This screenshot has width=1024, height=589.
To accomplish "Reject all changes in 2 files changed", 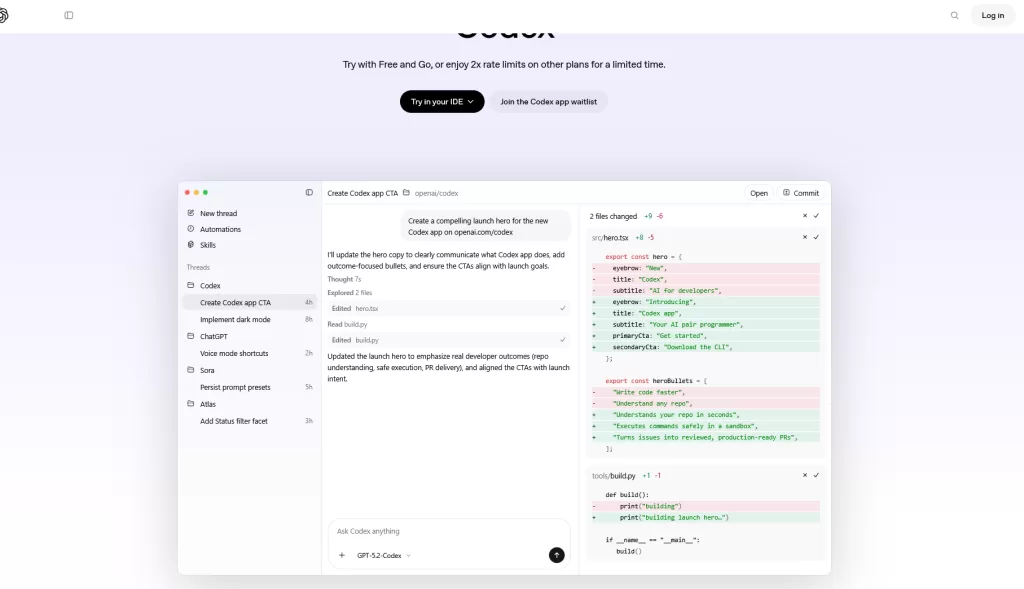I will coord(805,215).
